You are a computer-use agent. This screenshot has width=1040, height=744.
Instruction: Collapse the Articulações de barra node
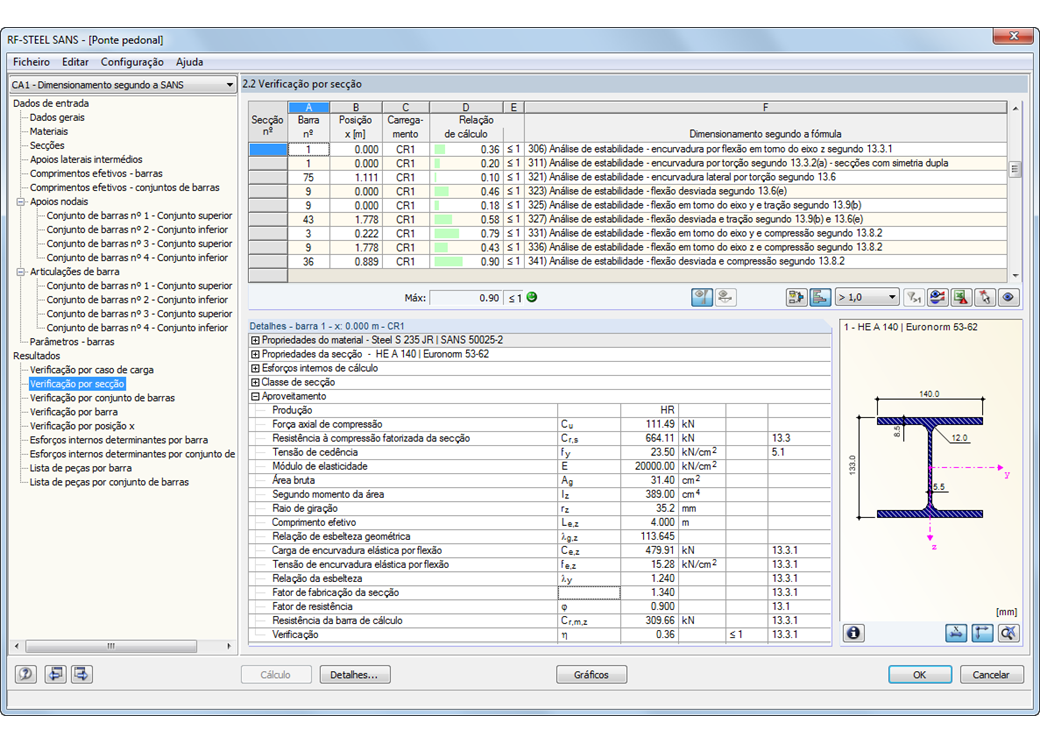pyautogui.click(x=21, y=272)
